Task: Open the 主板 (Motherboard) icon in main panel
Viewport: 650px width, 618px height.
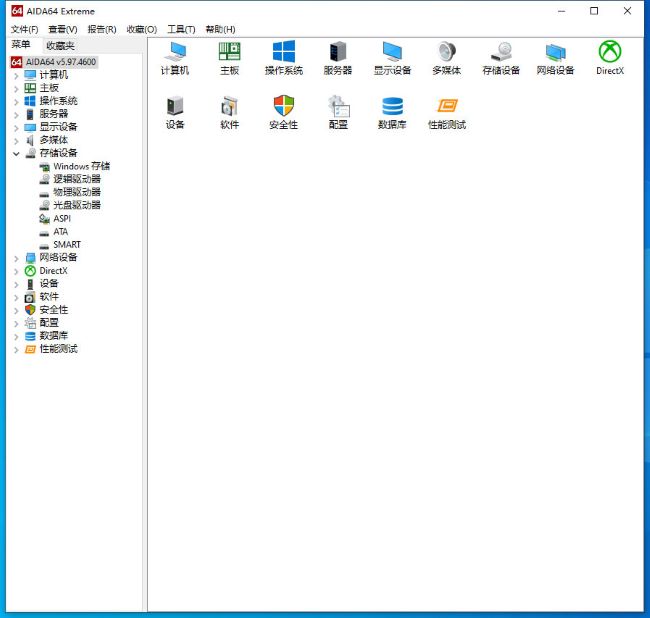Action: 229,52
